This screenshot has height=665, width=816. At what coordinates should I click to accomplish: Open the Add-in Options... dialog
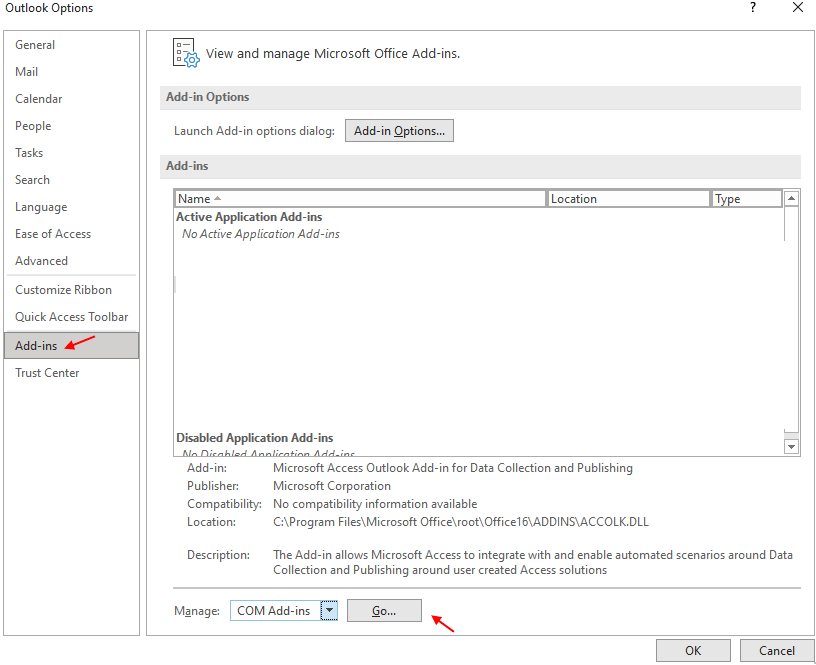[399, 131]
